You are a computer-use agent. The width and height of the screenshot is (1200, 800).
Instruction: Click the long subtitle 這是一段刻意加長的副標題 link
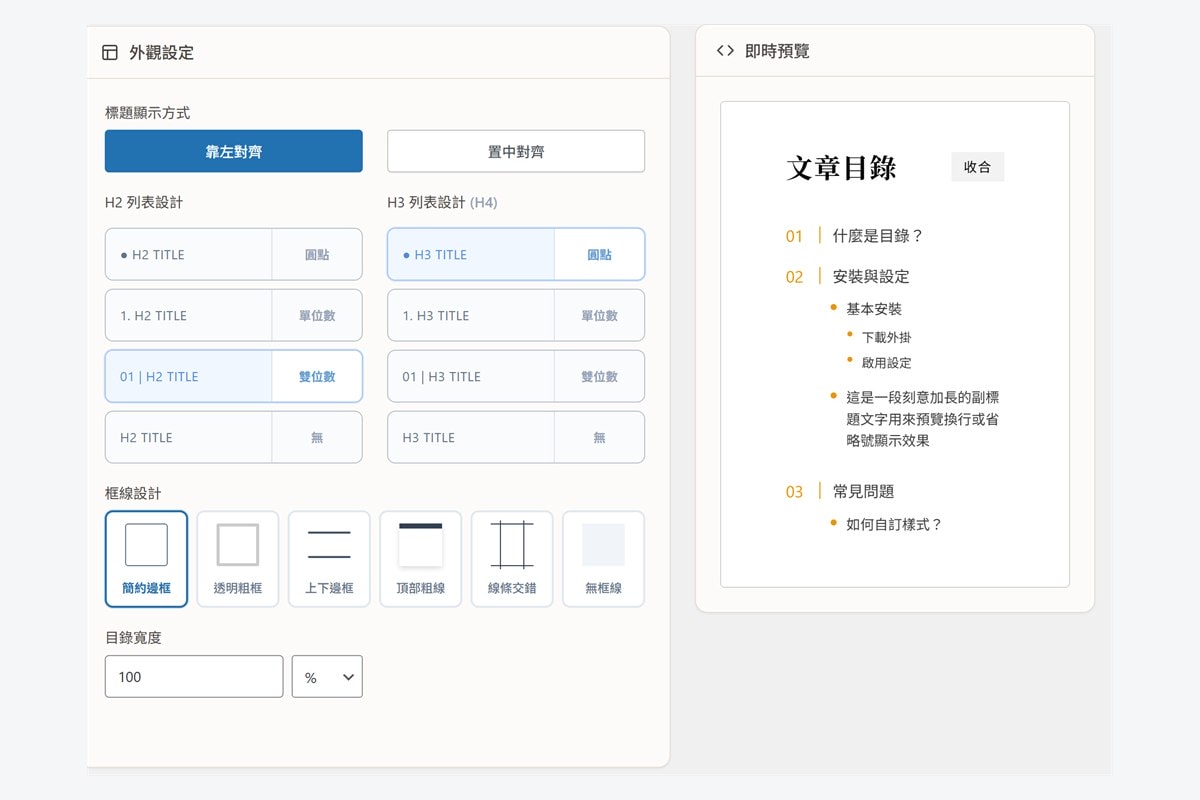click(922, 418)
